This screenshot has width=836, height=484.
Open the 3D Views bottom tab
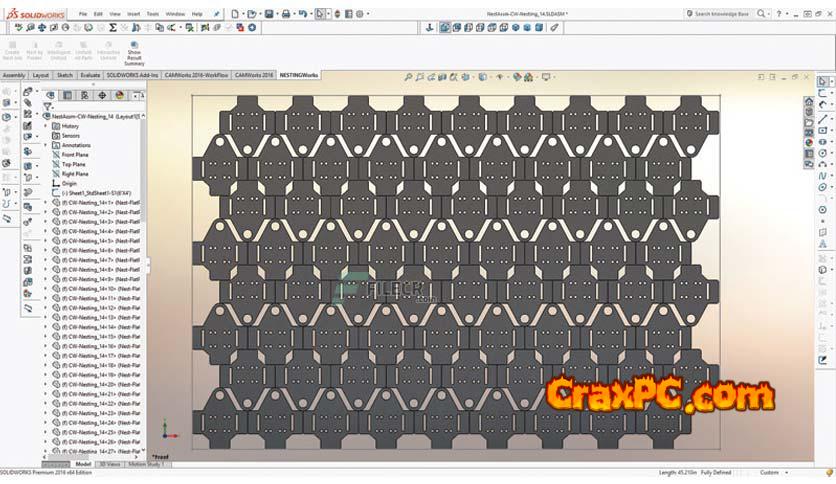pyautogui.click(x=111, y=464)
